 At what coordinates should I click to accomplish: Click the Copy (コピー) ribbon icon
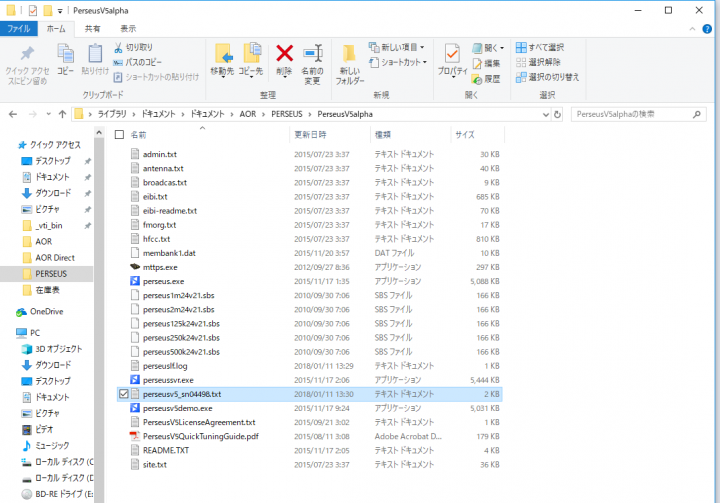point(66,54)
